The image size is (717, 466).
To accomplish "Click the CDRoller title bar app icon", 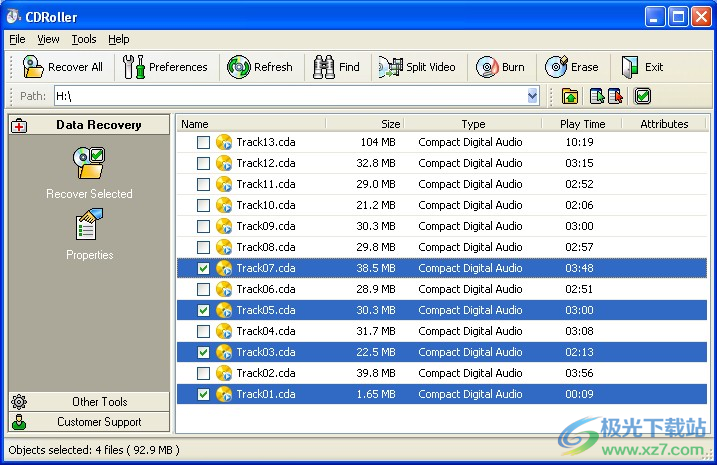I will click(13, 16).
